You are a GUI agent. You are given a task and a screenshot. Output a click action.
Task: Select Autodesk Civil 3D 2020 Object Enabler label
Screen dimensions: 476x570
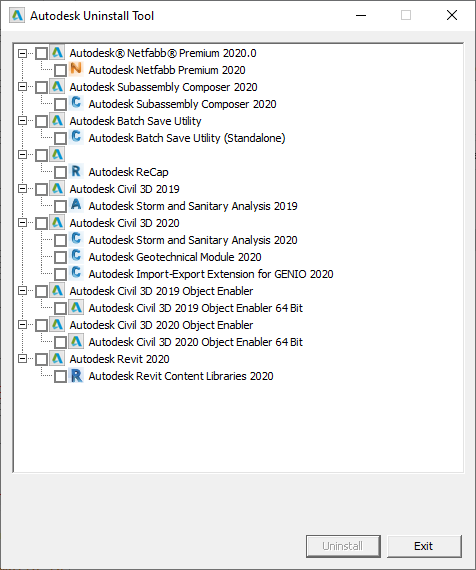click(x=161, y=325)
